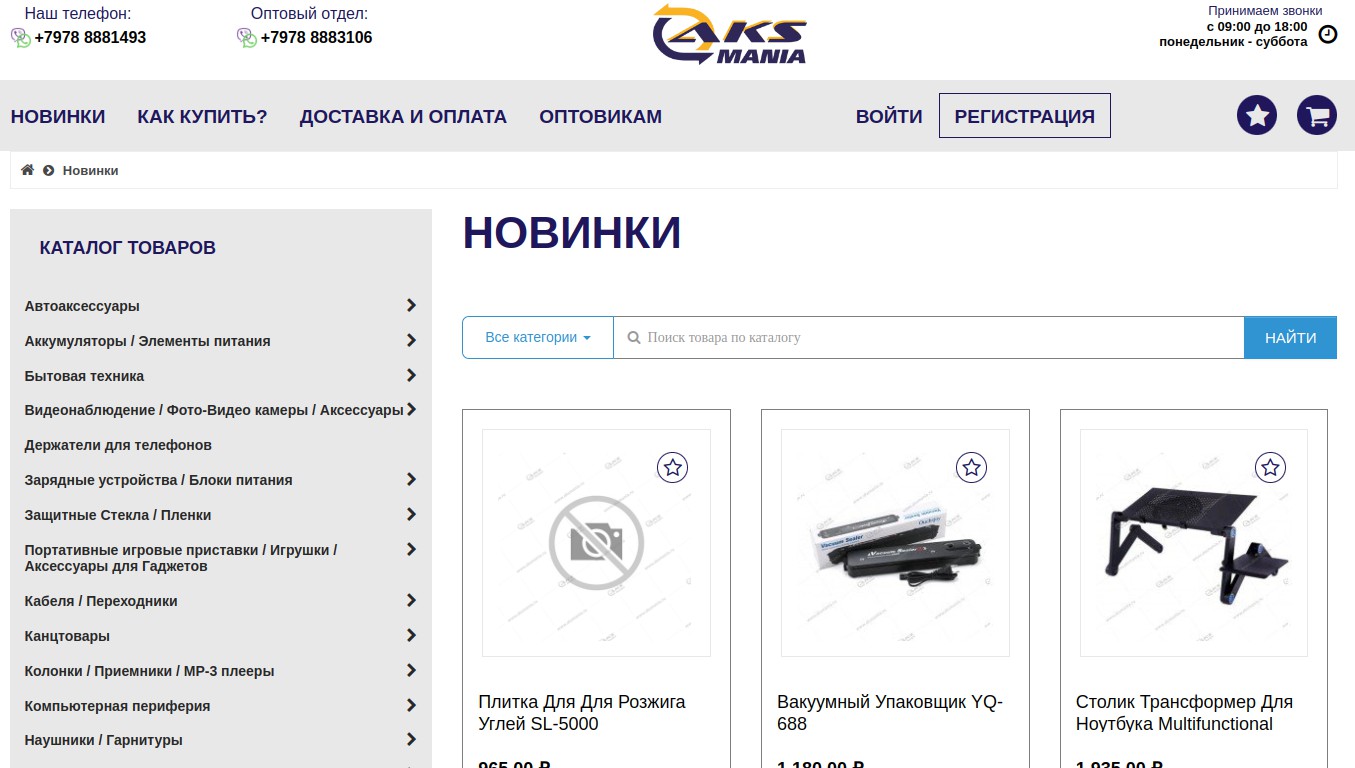Call the wholesale number +7978 8883106

pos(316,38)
